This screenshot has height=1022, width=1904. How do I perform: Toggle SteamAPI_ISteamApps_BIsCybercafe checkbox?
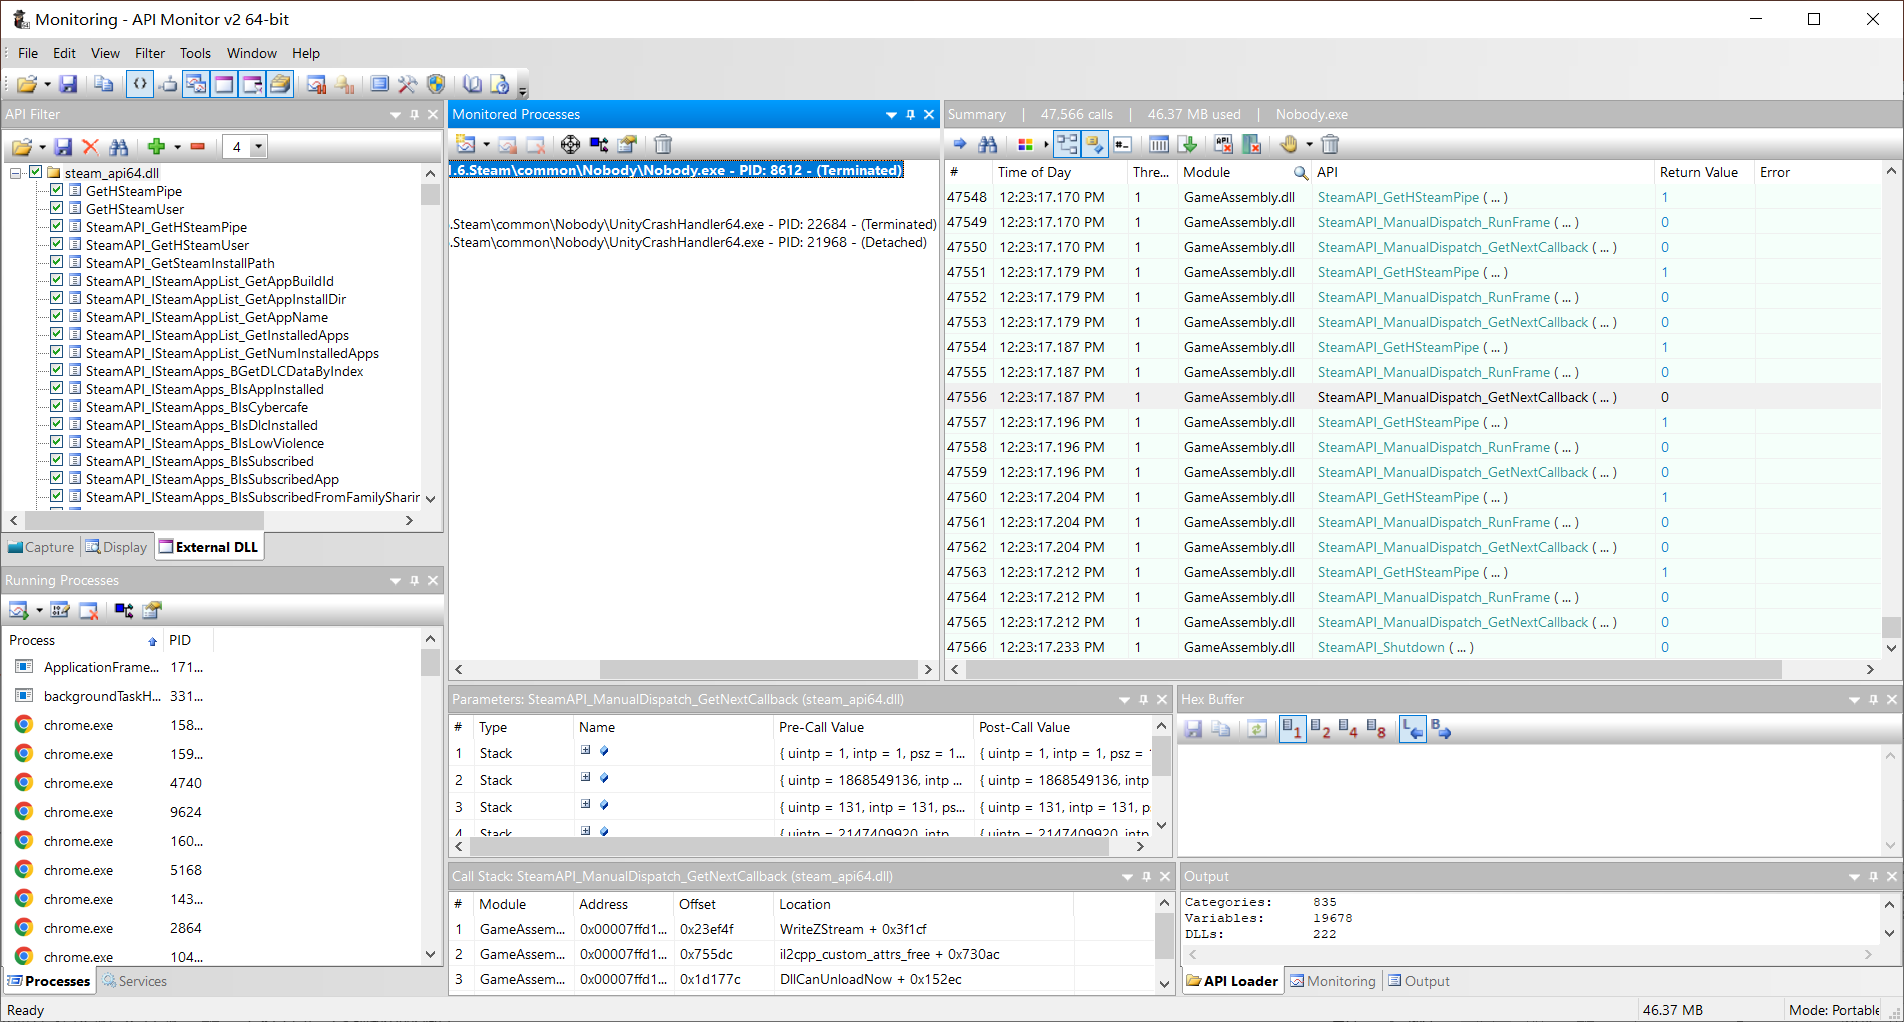(x=57, y=406)
